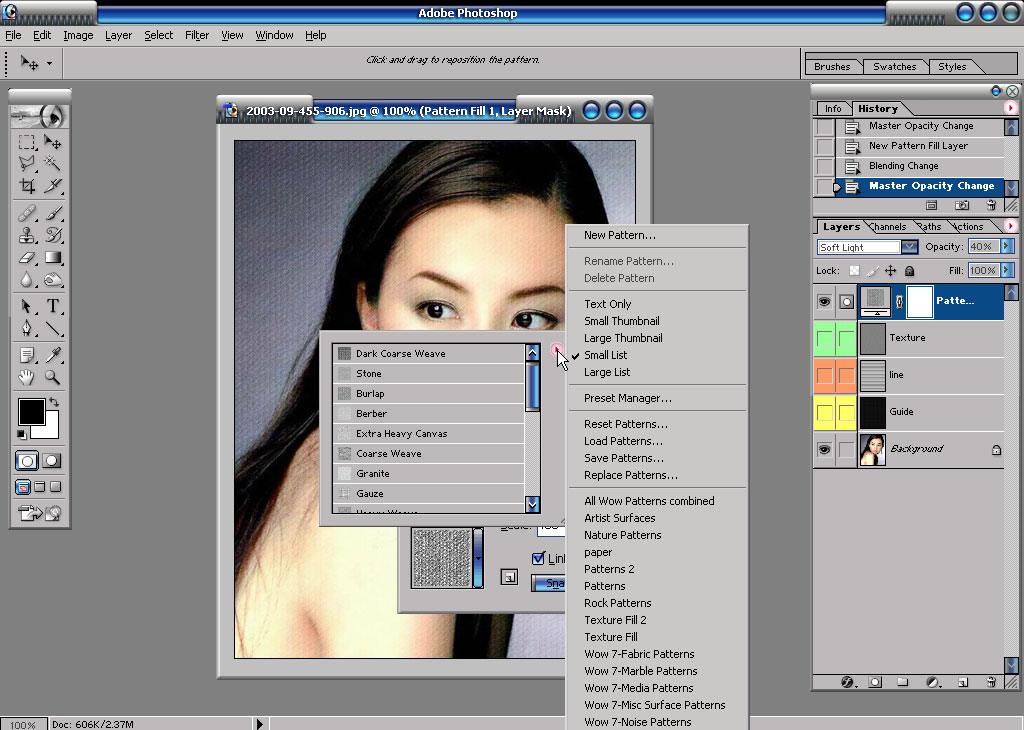1024x730 pixels.
Task: Load the Rock Patterns set
Action: [x=617, y=603]
